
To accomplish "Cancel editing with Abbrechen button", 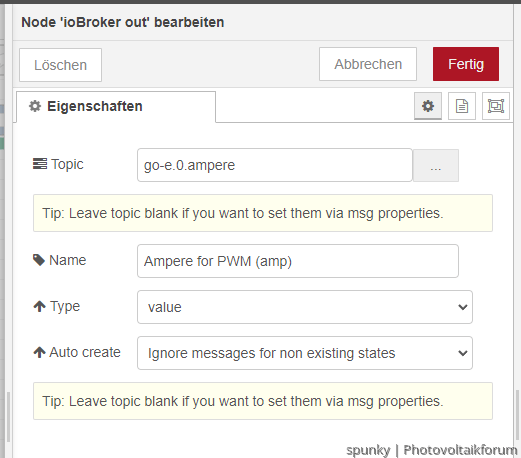I will pyautogui.click(x=368, y=64).
